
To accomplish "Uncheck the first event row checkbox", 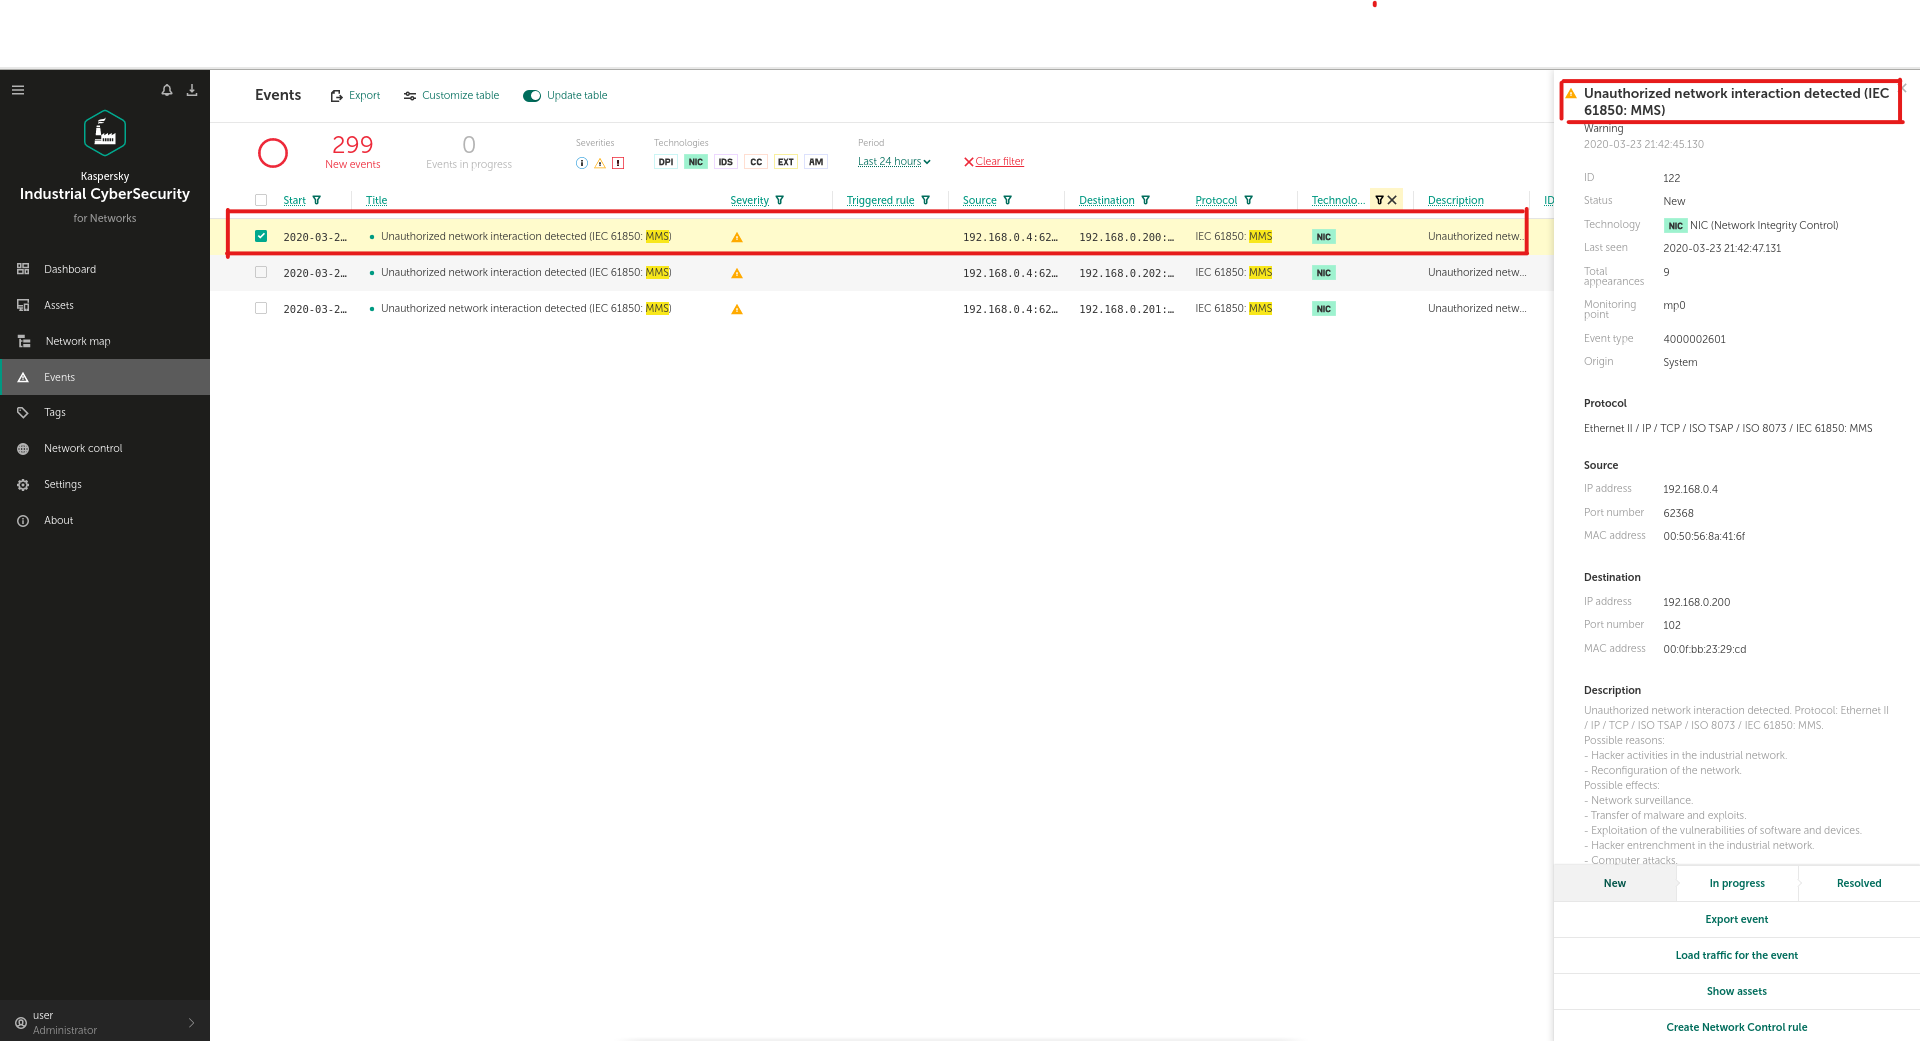I will (261, 236).
